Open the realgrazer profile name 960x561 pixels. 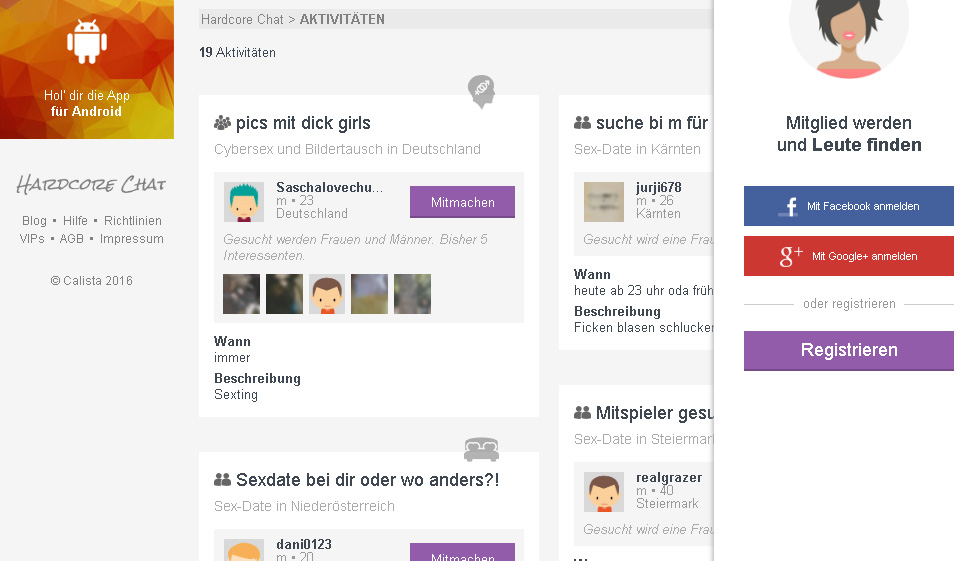669,478
